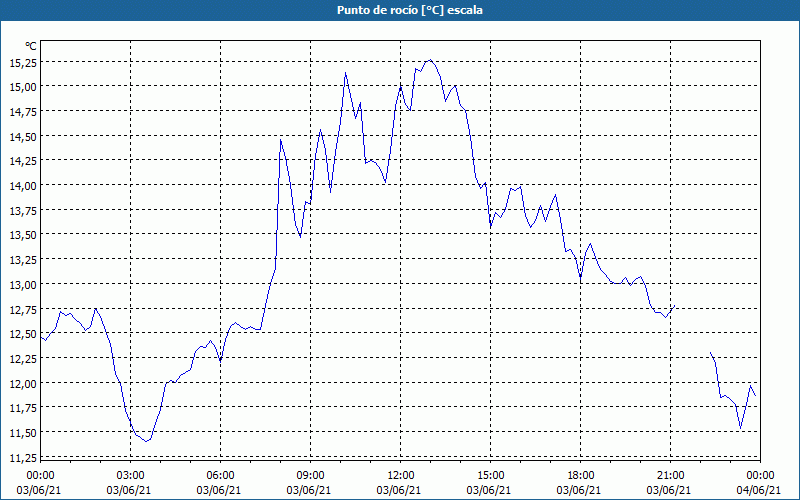
Task: Click the 12,25 y-axis value
Action: [23, 359]
